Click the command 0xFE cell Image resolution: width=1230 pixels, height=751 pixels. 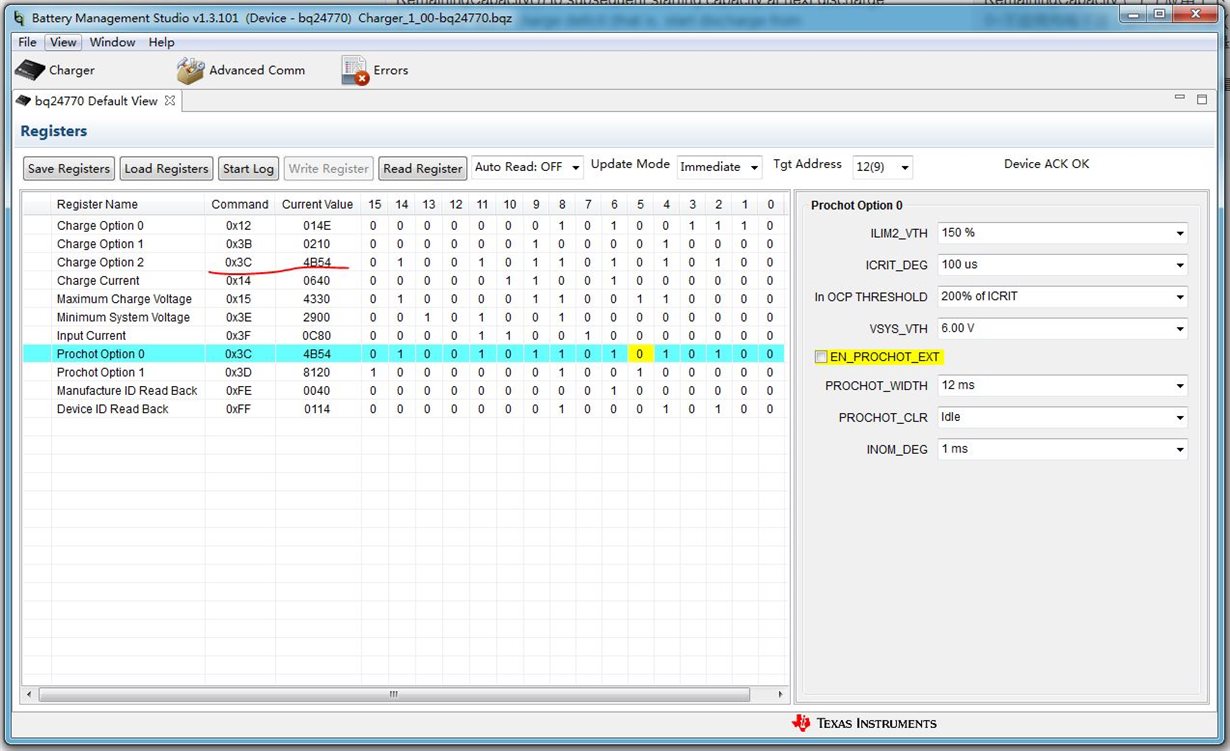click(240, 391)
